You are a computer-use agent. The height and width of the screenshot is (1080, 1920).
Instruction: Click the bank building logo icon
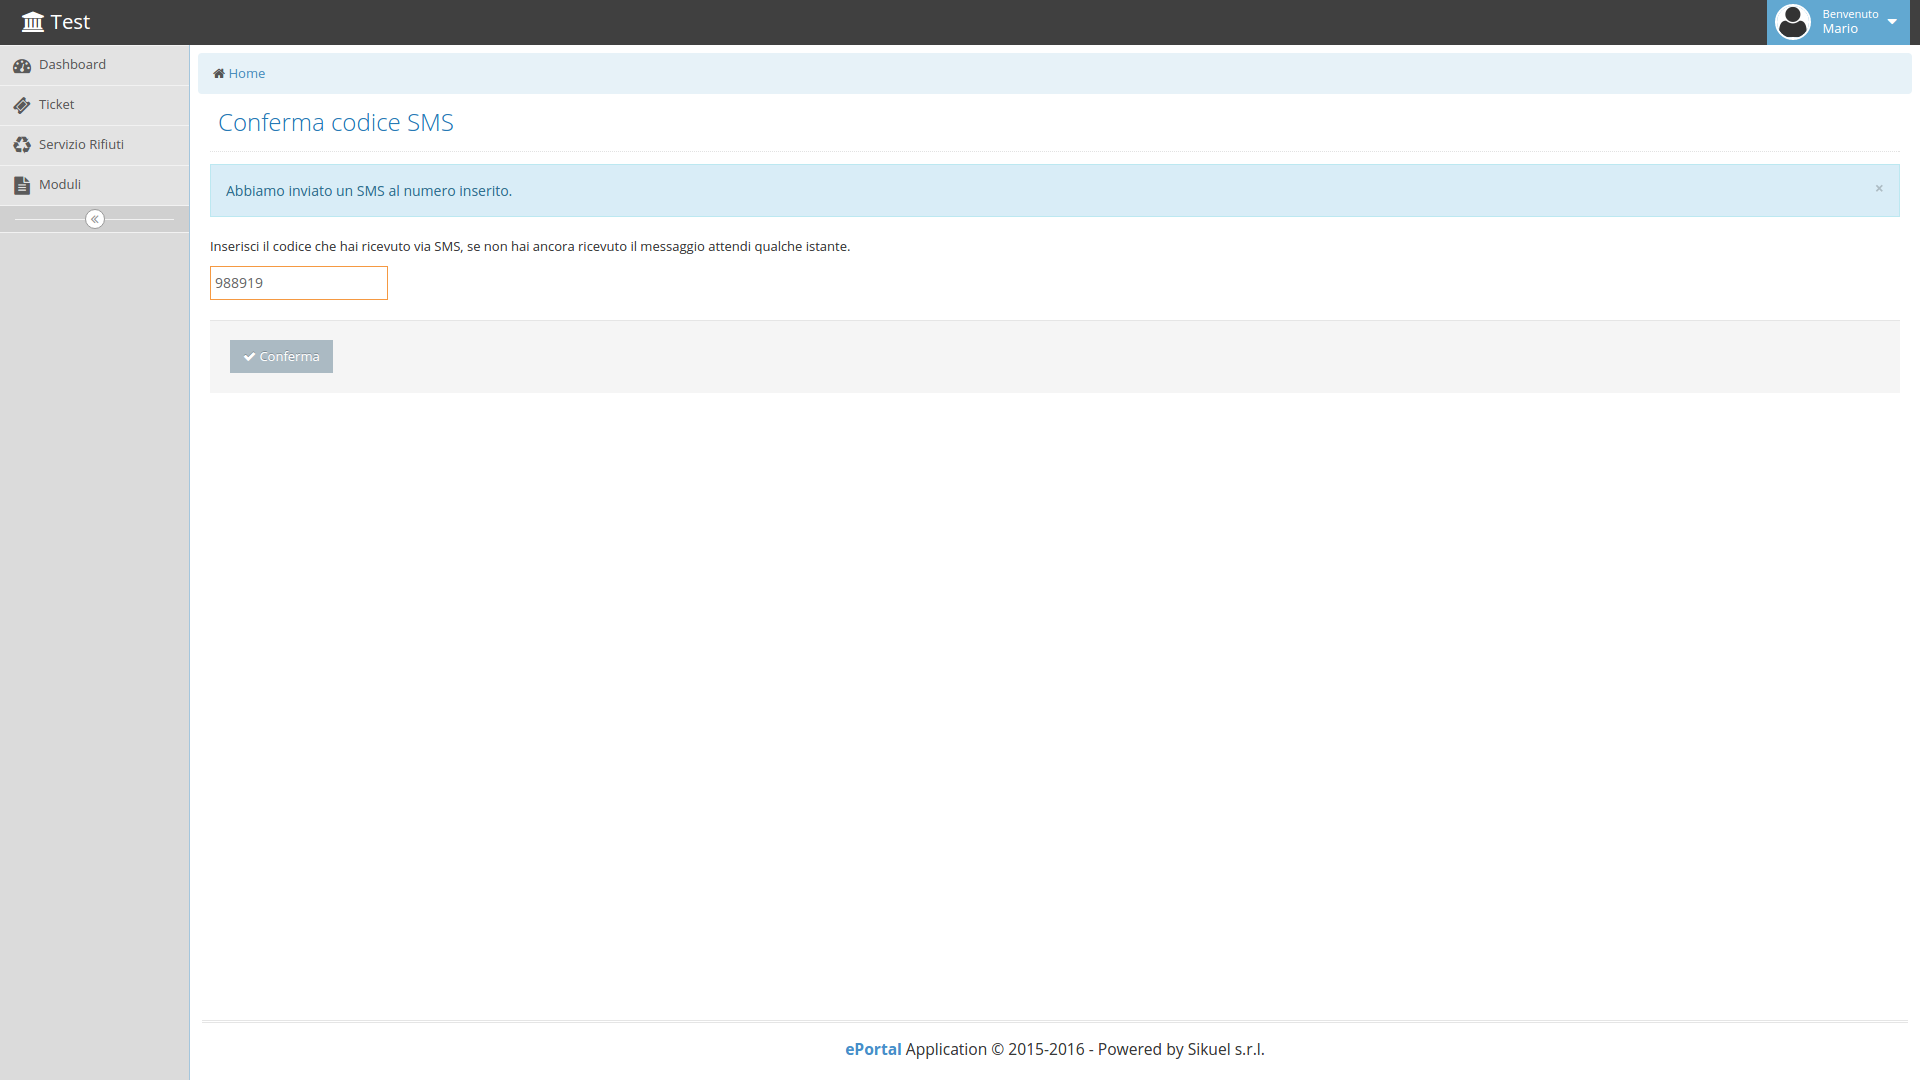pos(33,22)
